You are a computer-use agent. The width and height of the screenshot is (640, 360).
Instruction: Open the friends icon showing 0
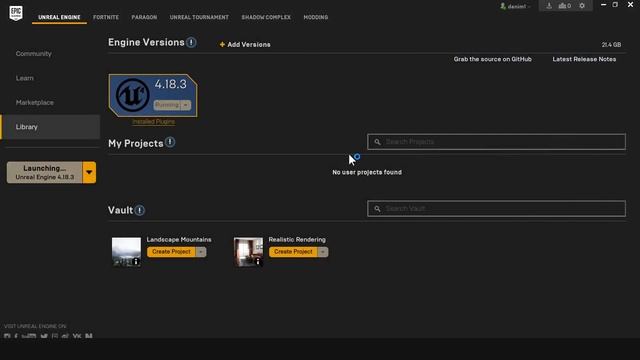564,6
